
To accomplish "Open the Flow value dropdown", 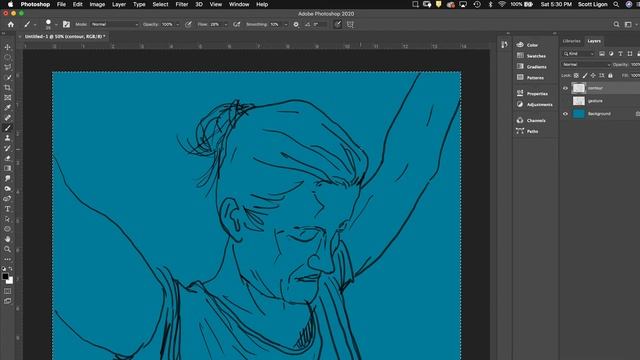I will (x=225, y=24).
